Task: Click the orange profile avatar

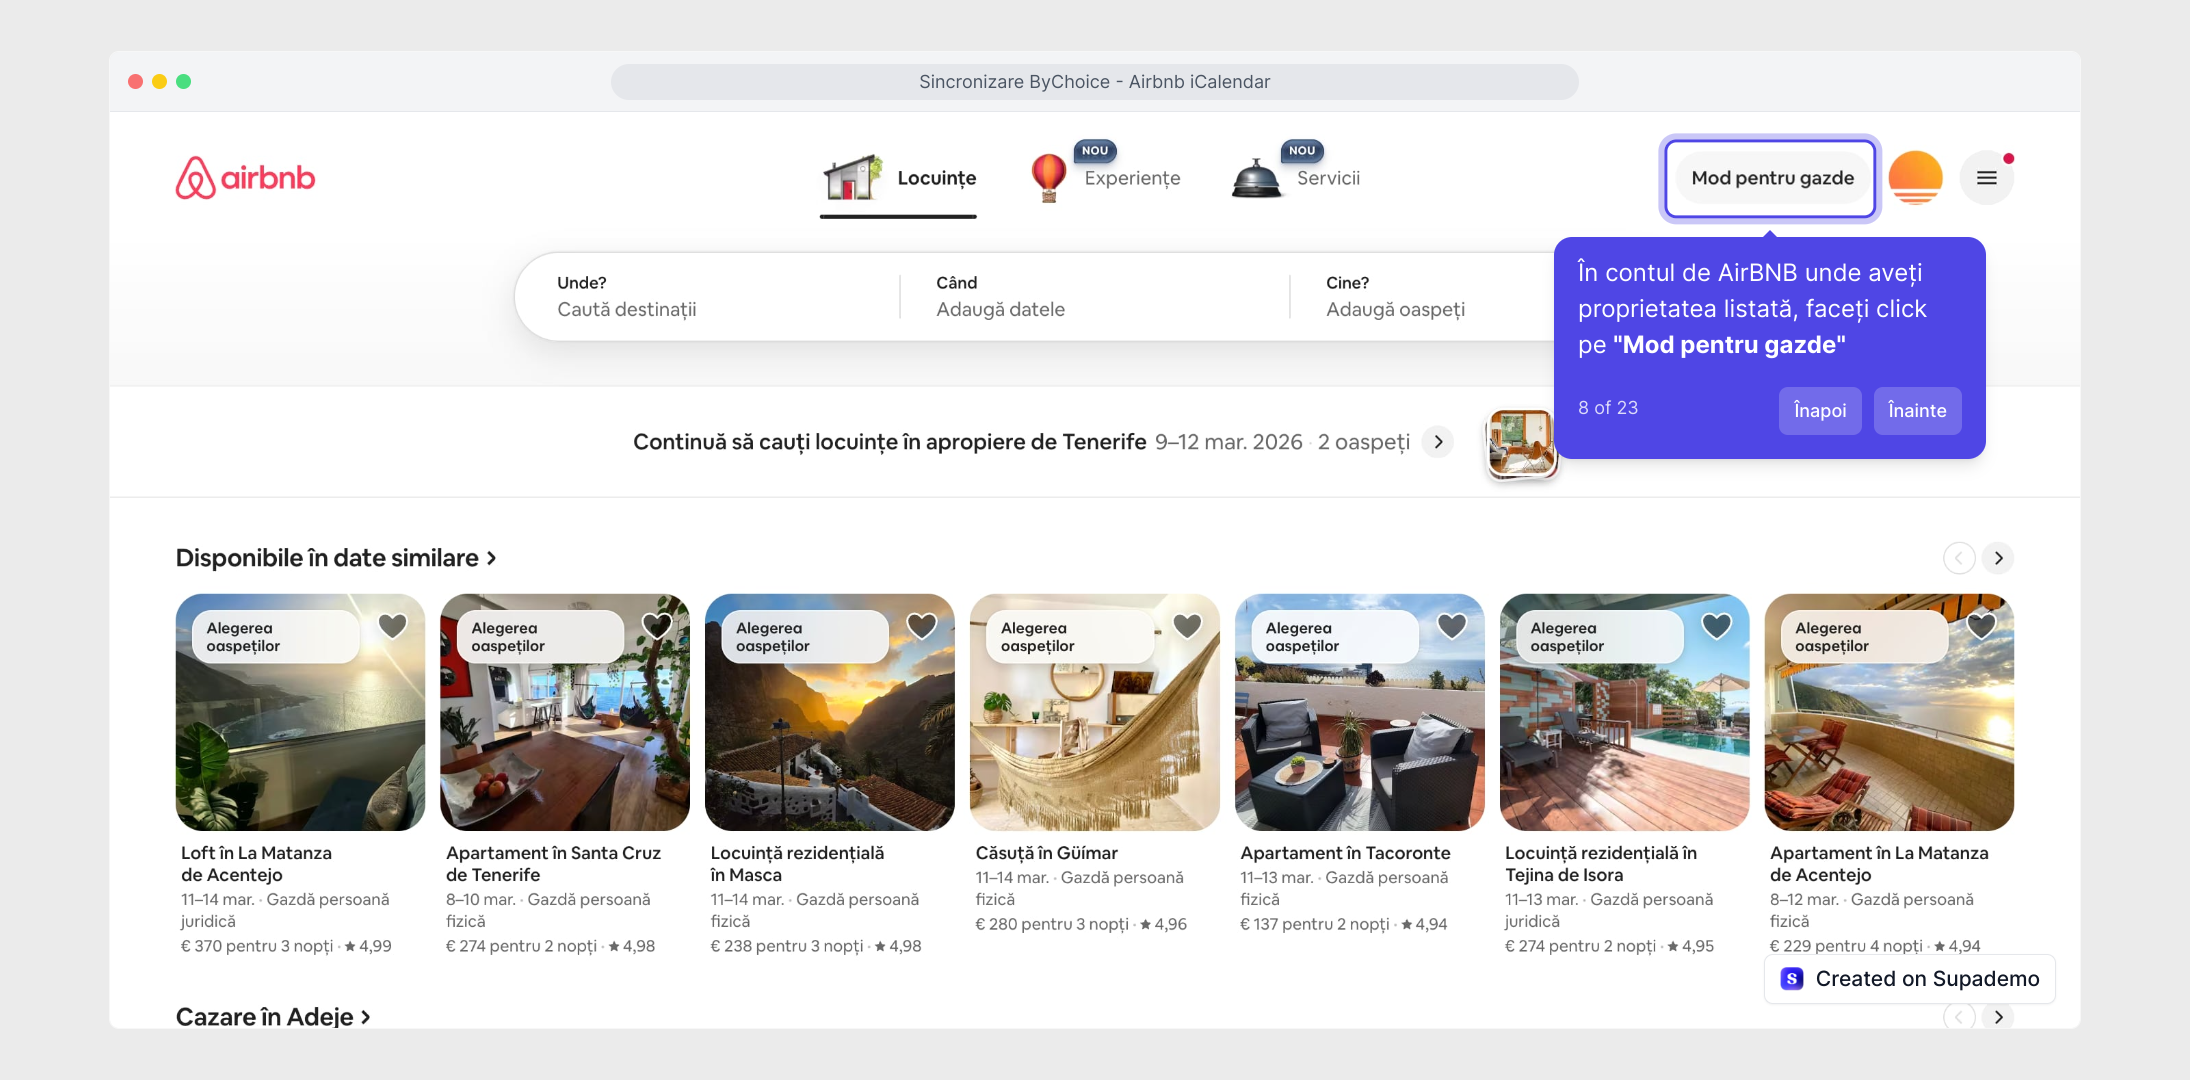Action: 1915,178
